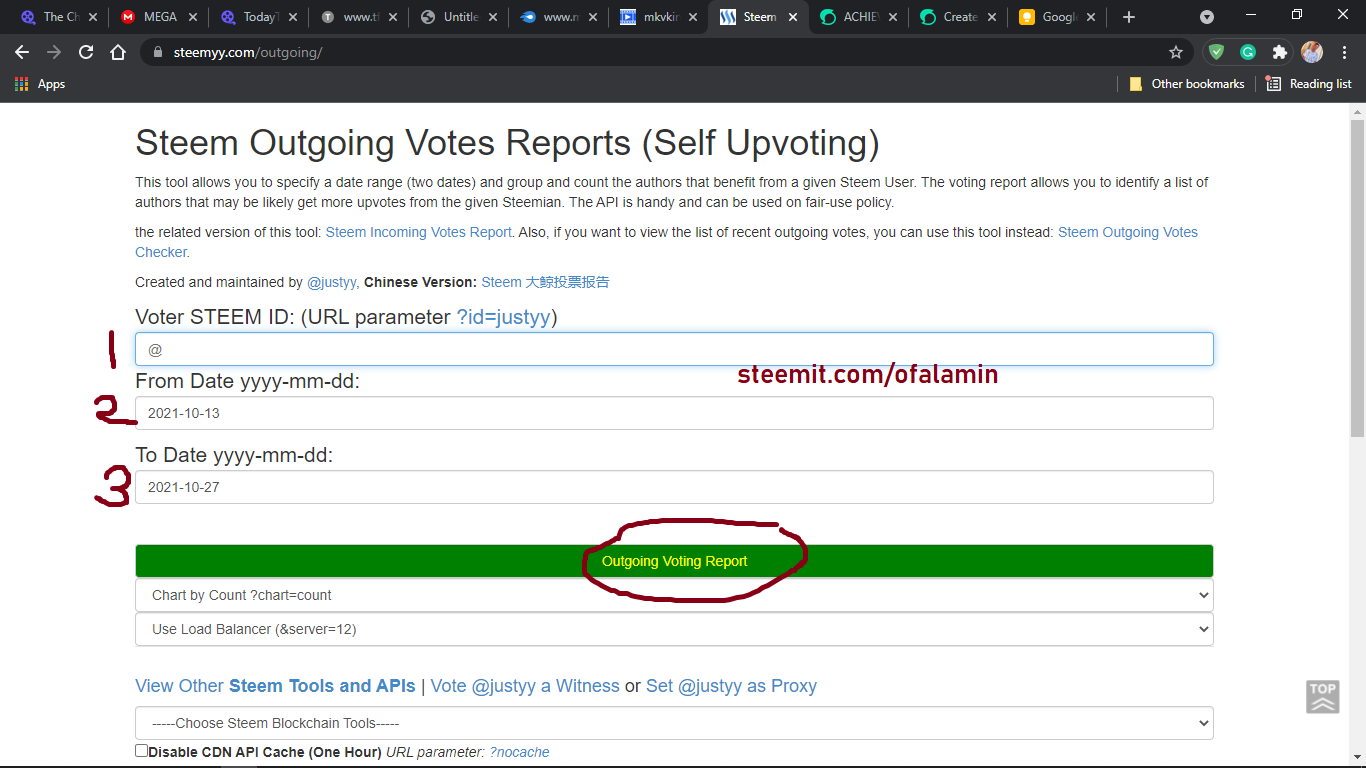1366x768 pixels.
Task: Visit the @justyy maintainer link
Action: click(x=331, y=282)
